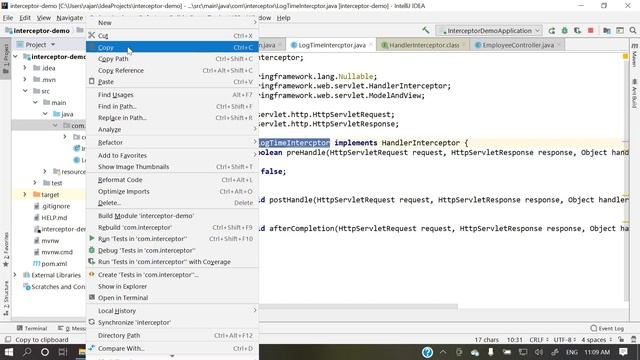Choose Optimize Imports menu entry
Screen dimensions: 640x360
coord(172,191)
